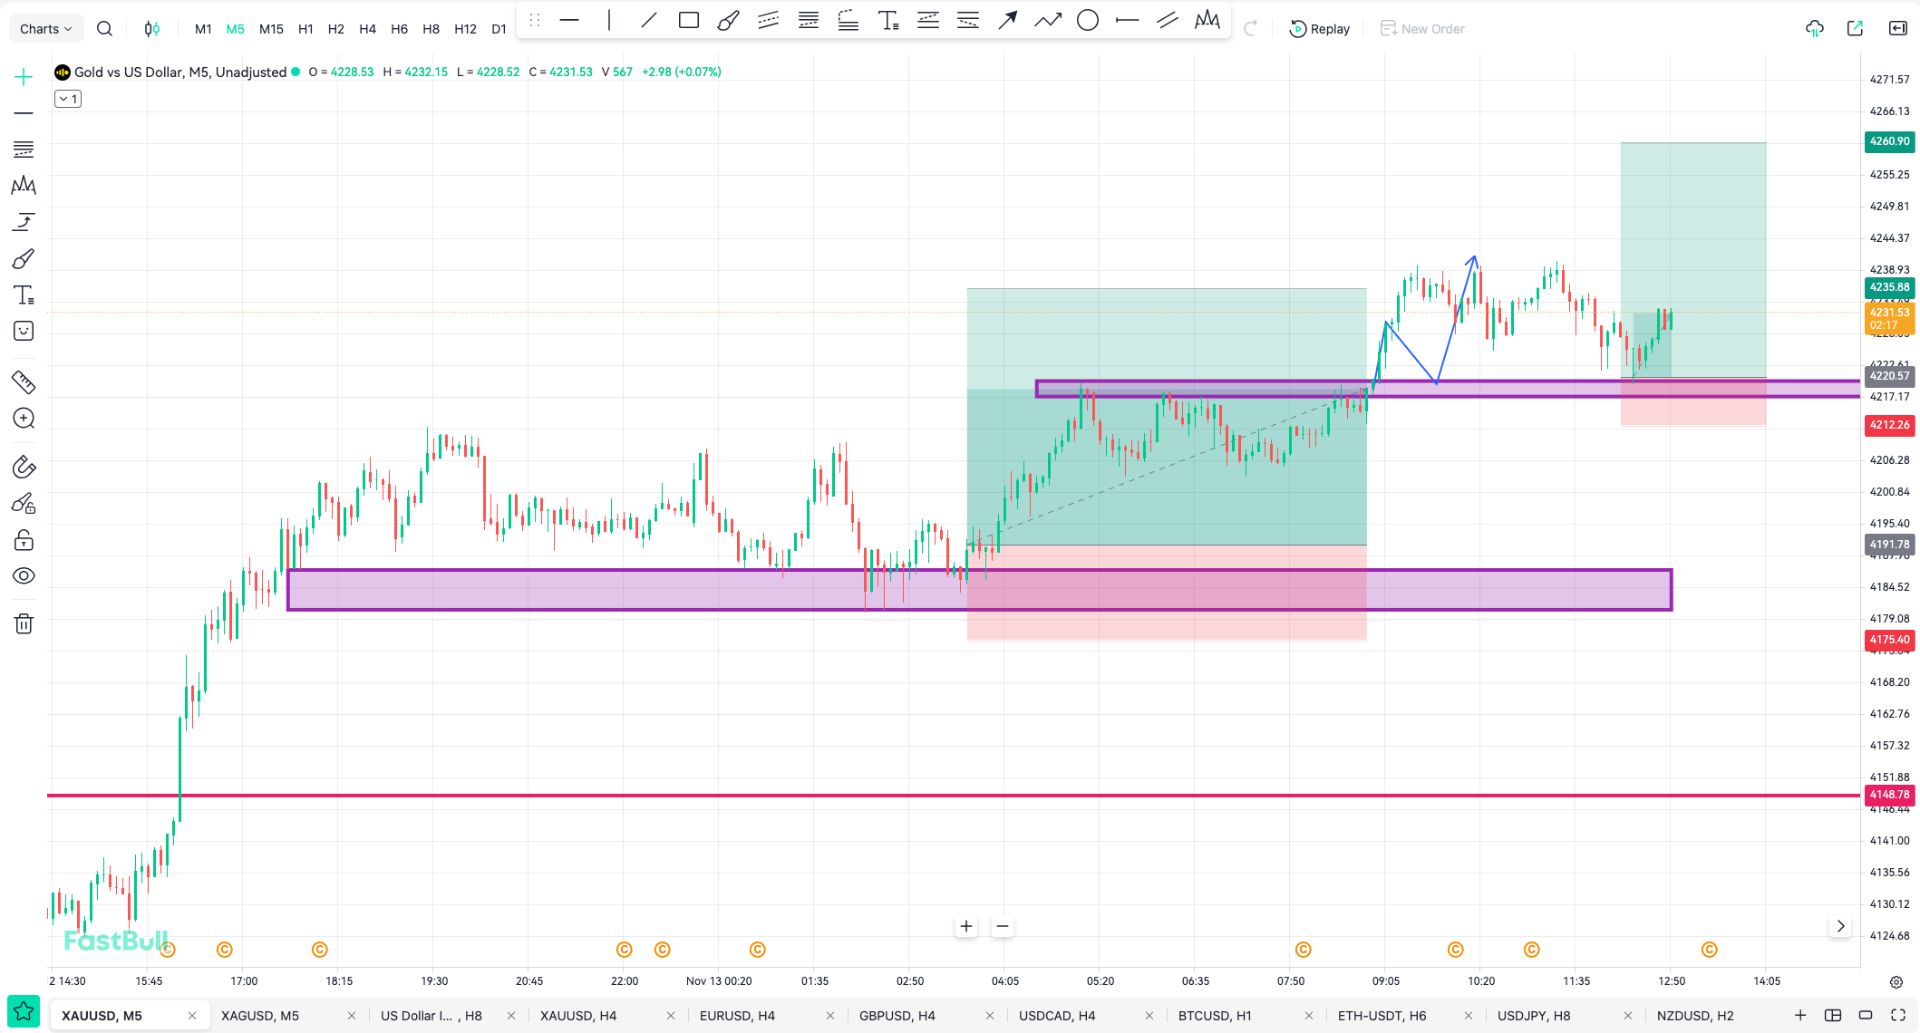This screenshot has height=1033, width=1920.
Task: Select the rectangle drawing tool
Action: pyautogui.click(x=688, y=20)
